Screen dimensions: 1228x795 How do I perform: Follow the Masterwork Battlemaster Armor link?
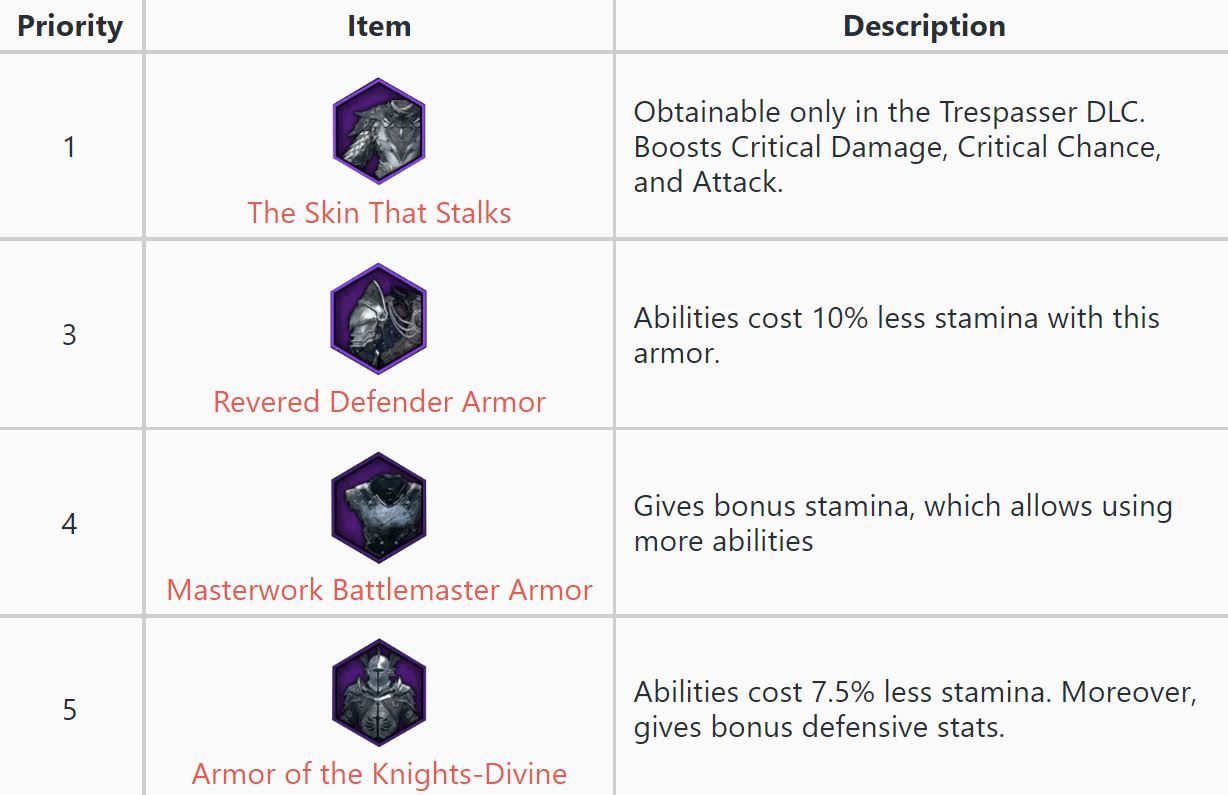[379, 590]
